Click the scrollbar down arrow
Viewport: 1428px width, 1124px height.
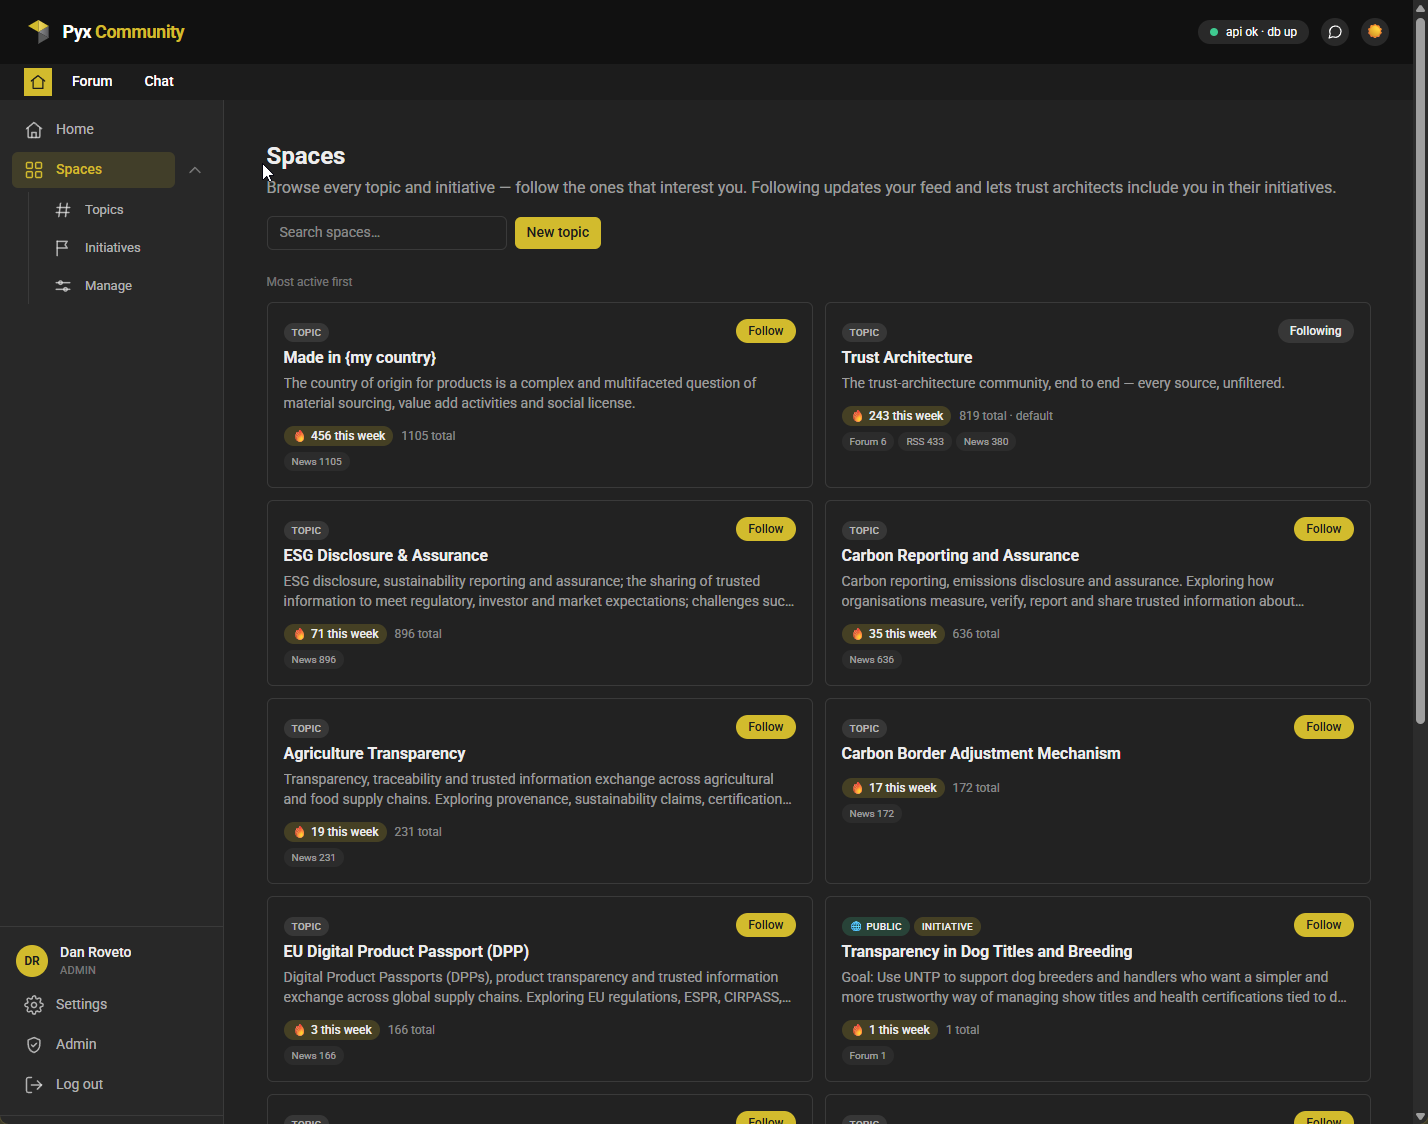tap(1420, 1116)
